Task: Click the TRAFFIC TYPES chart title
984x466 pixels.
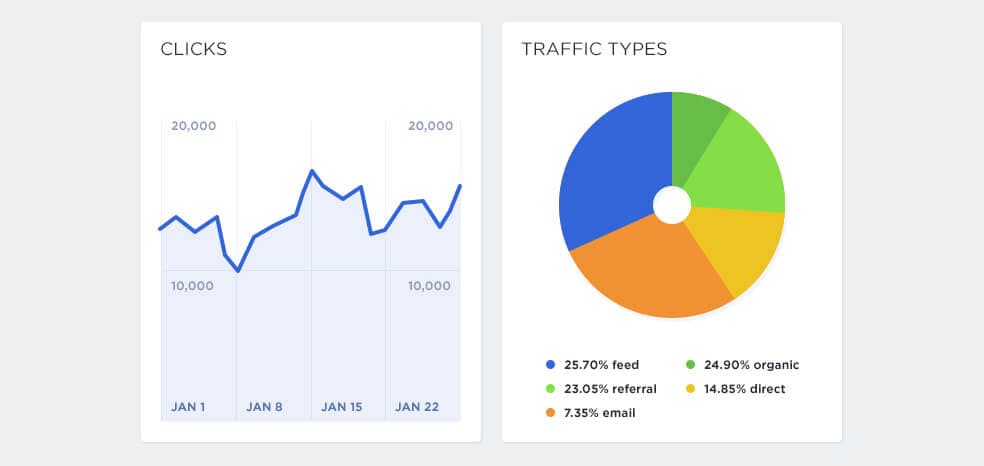Action: click(594, 49)
